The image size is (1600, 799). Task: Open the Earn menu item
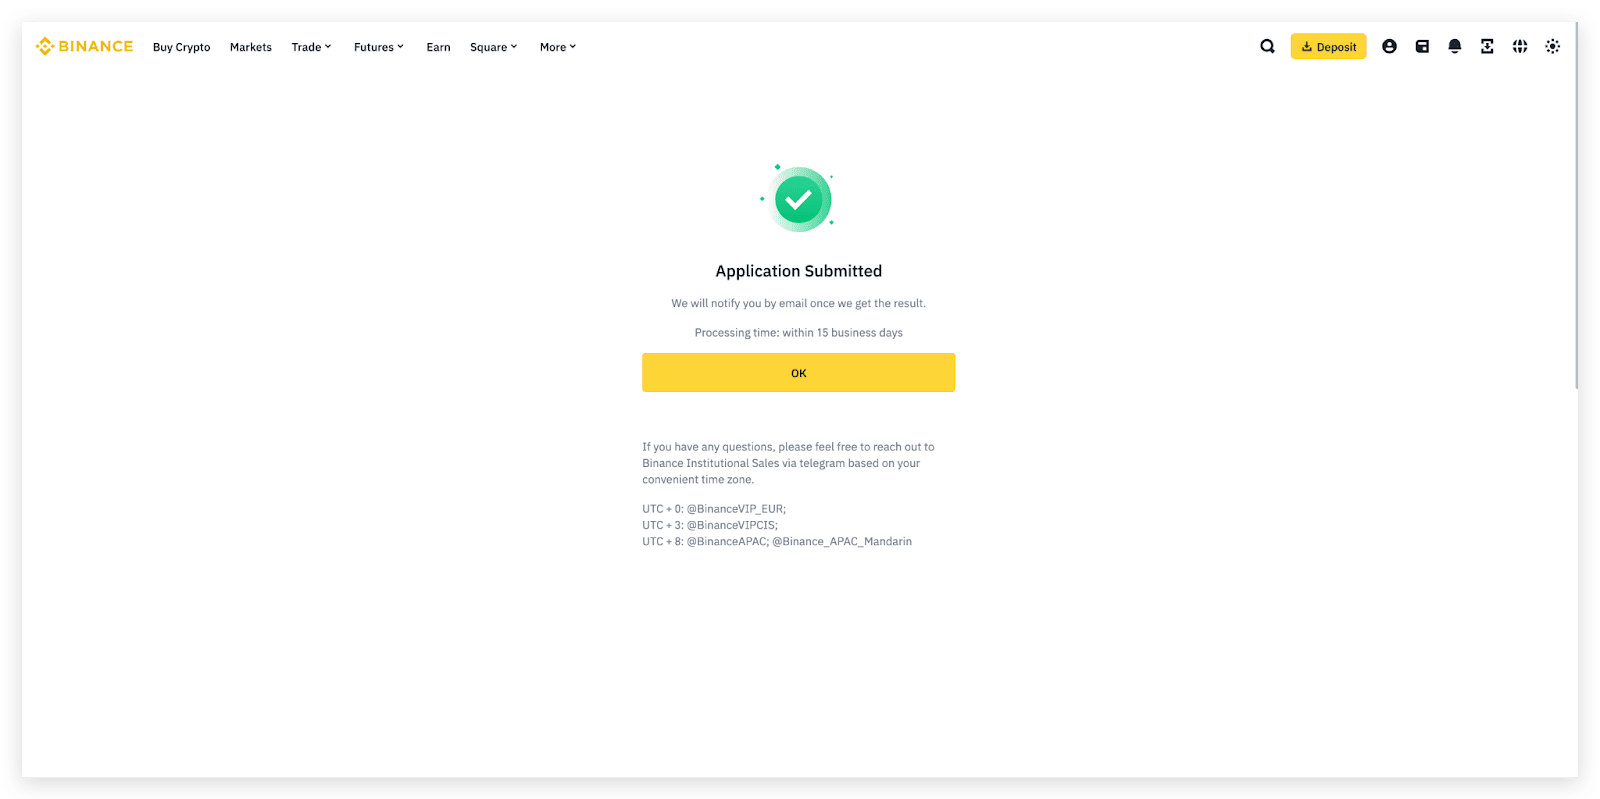pyautogui.click(x=438, y=47)
